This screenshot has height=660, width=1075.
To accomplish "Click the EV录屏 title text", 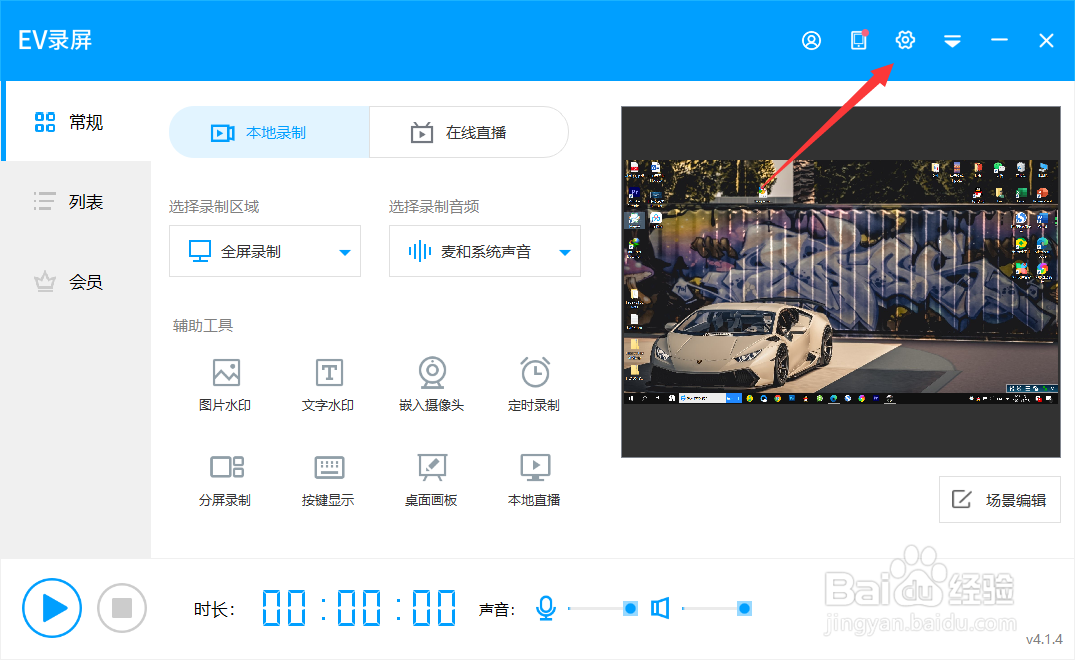I will point(55,40).
